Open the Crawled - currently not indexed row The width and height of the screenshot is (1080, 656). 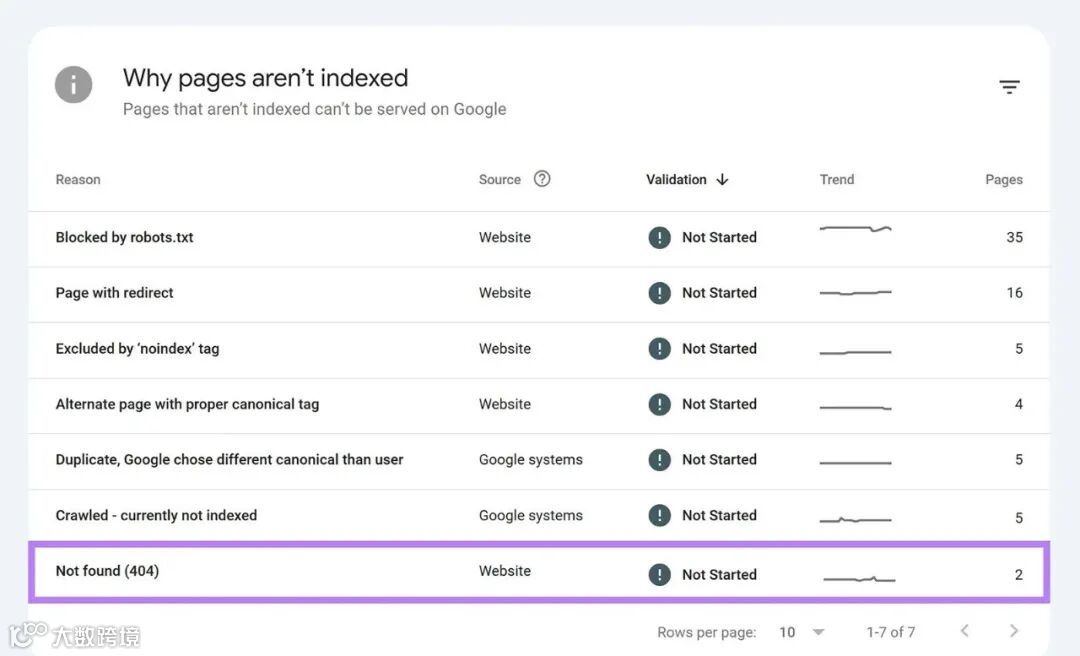point(156,515)
